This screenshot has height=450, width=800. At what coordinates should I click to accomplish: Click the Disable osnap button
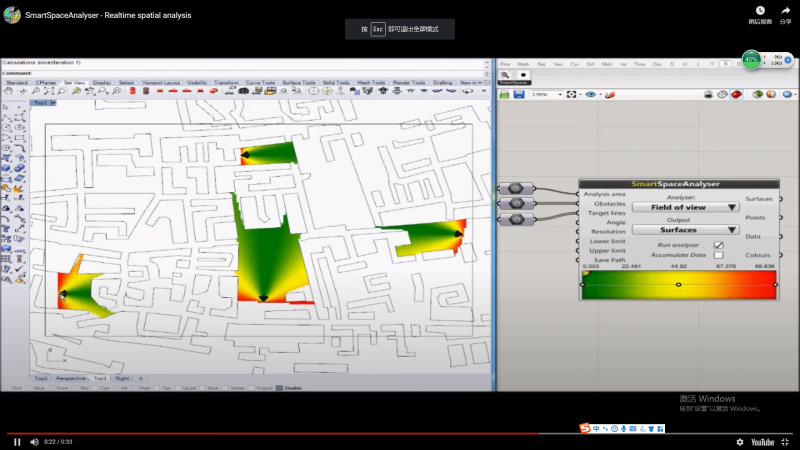pos(289,388)
